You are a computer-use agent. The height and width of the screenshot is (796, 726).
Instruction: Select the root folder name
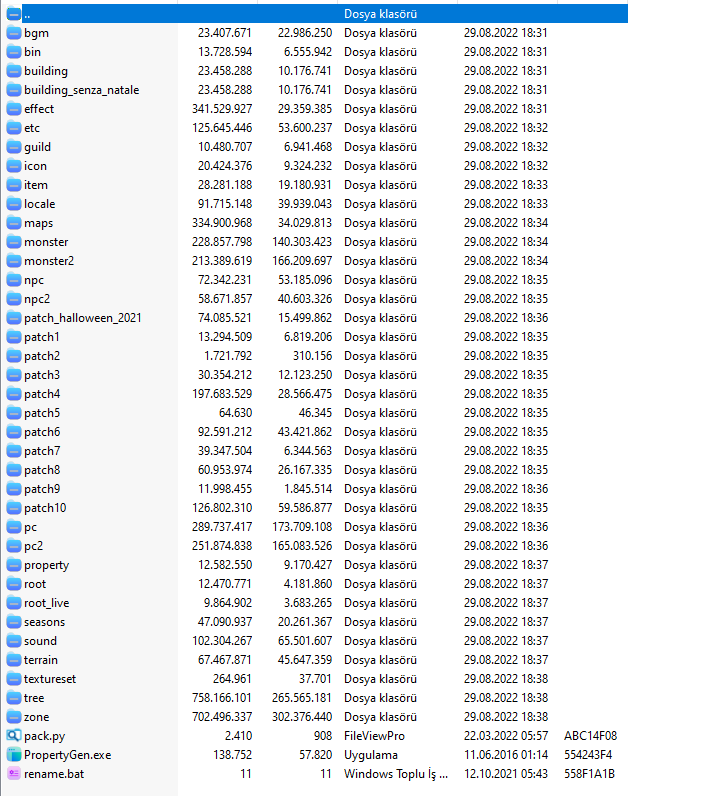pyautogui.click(x=35, y=584)
